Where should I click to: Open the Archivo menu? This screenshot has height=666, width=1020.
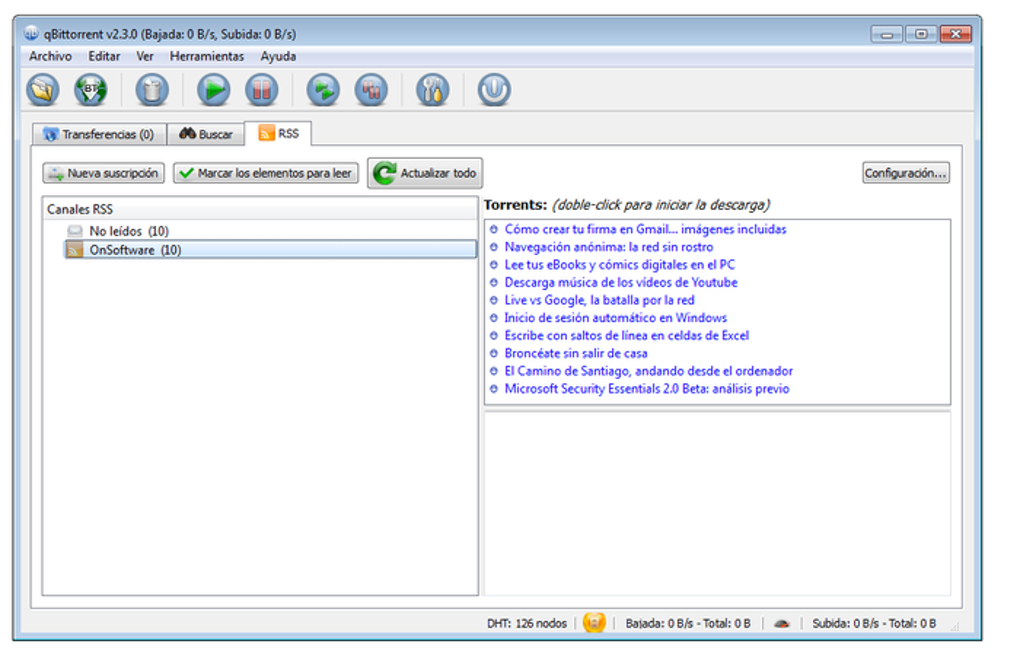(x=50, y=57)
